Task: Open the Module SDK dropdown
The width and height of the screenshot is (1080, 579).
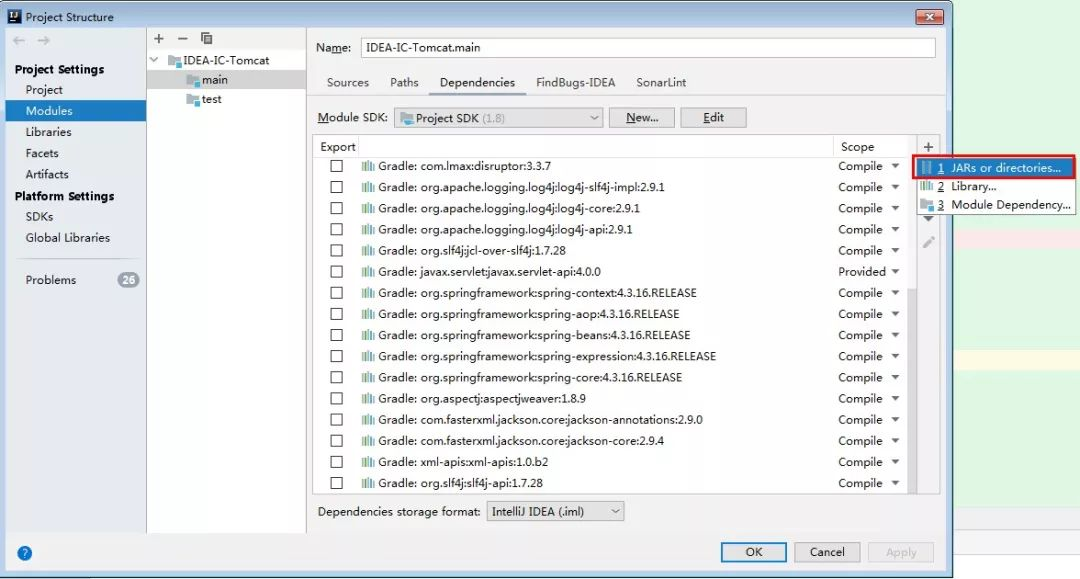Action: coord(499,118)
